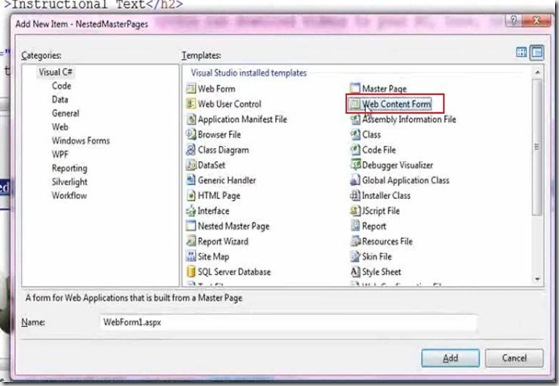Cancel the Add New Item dialog
This screenshot has width=559, height=386.
point(514,358)
